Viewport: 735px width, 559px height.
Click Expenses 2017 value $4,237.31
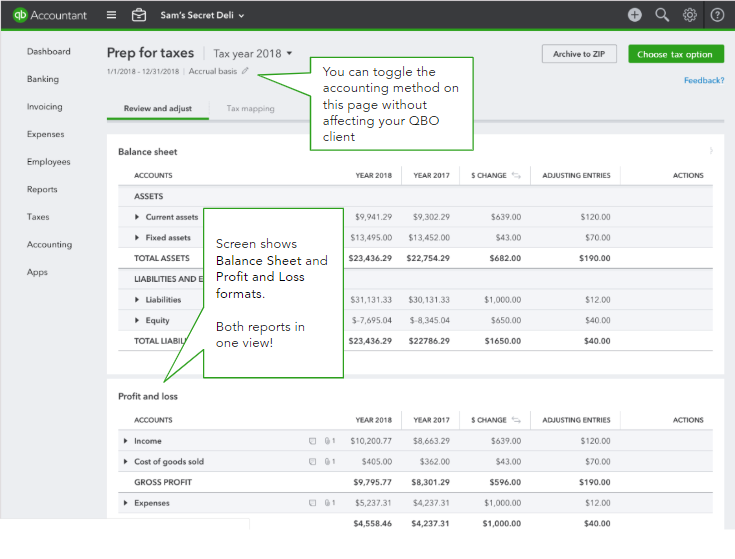431,503
